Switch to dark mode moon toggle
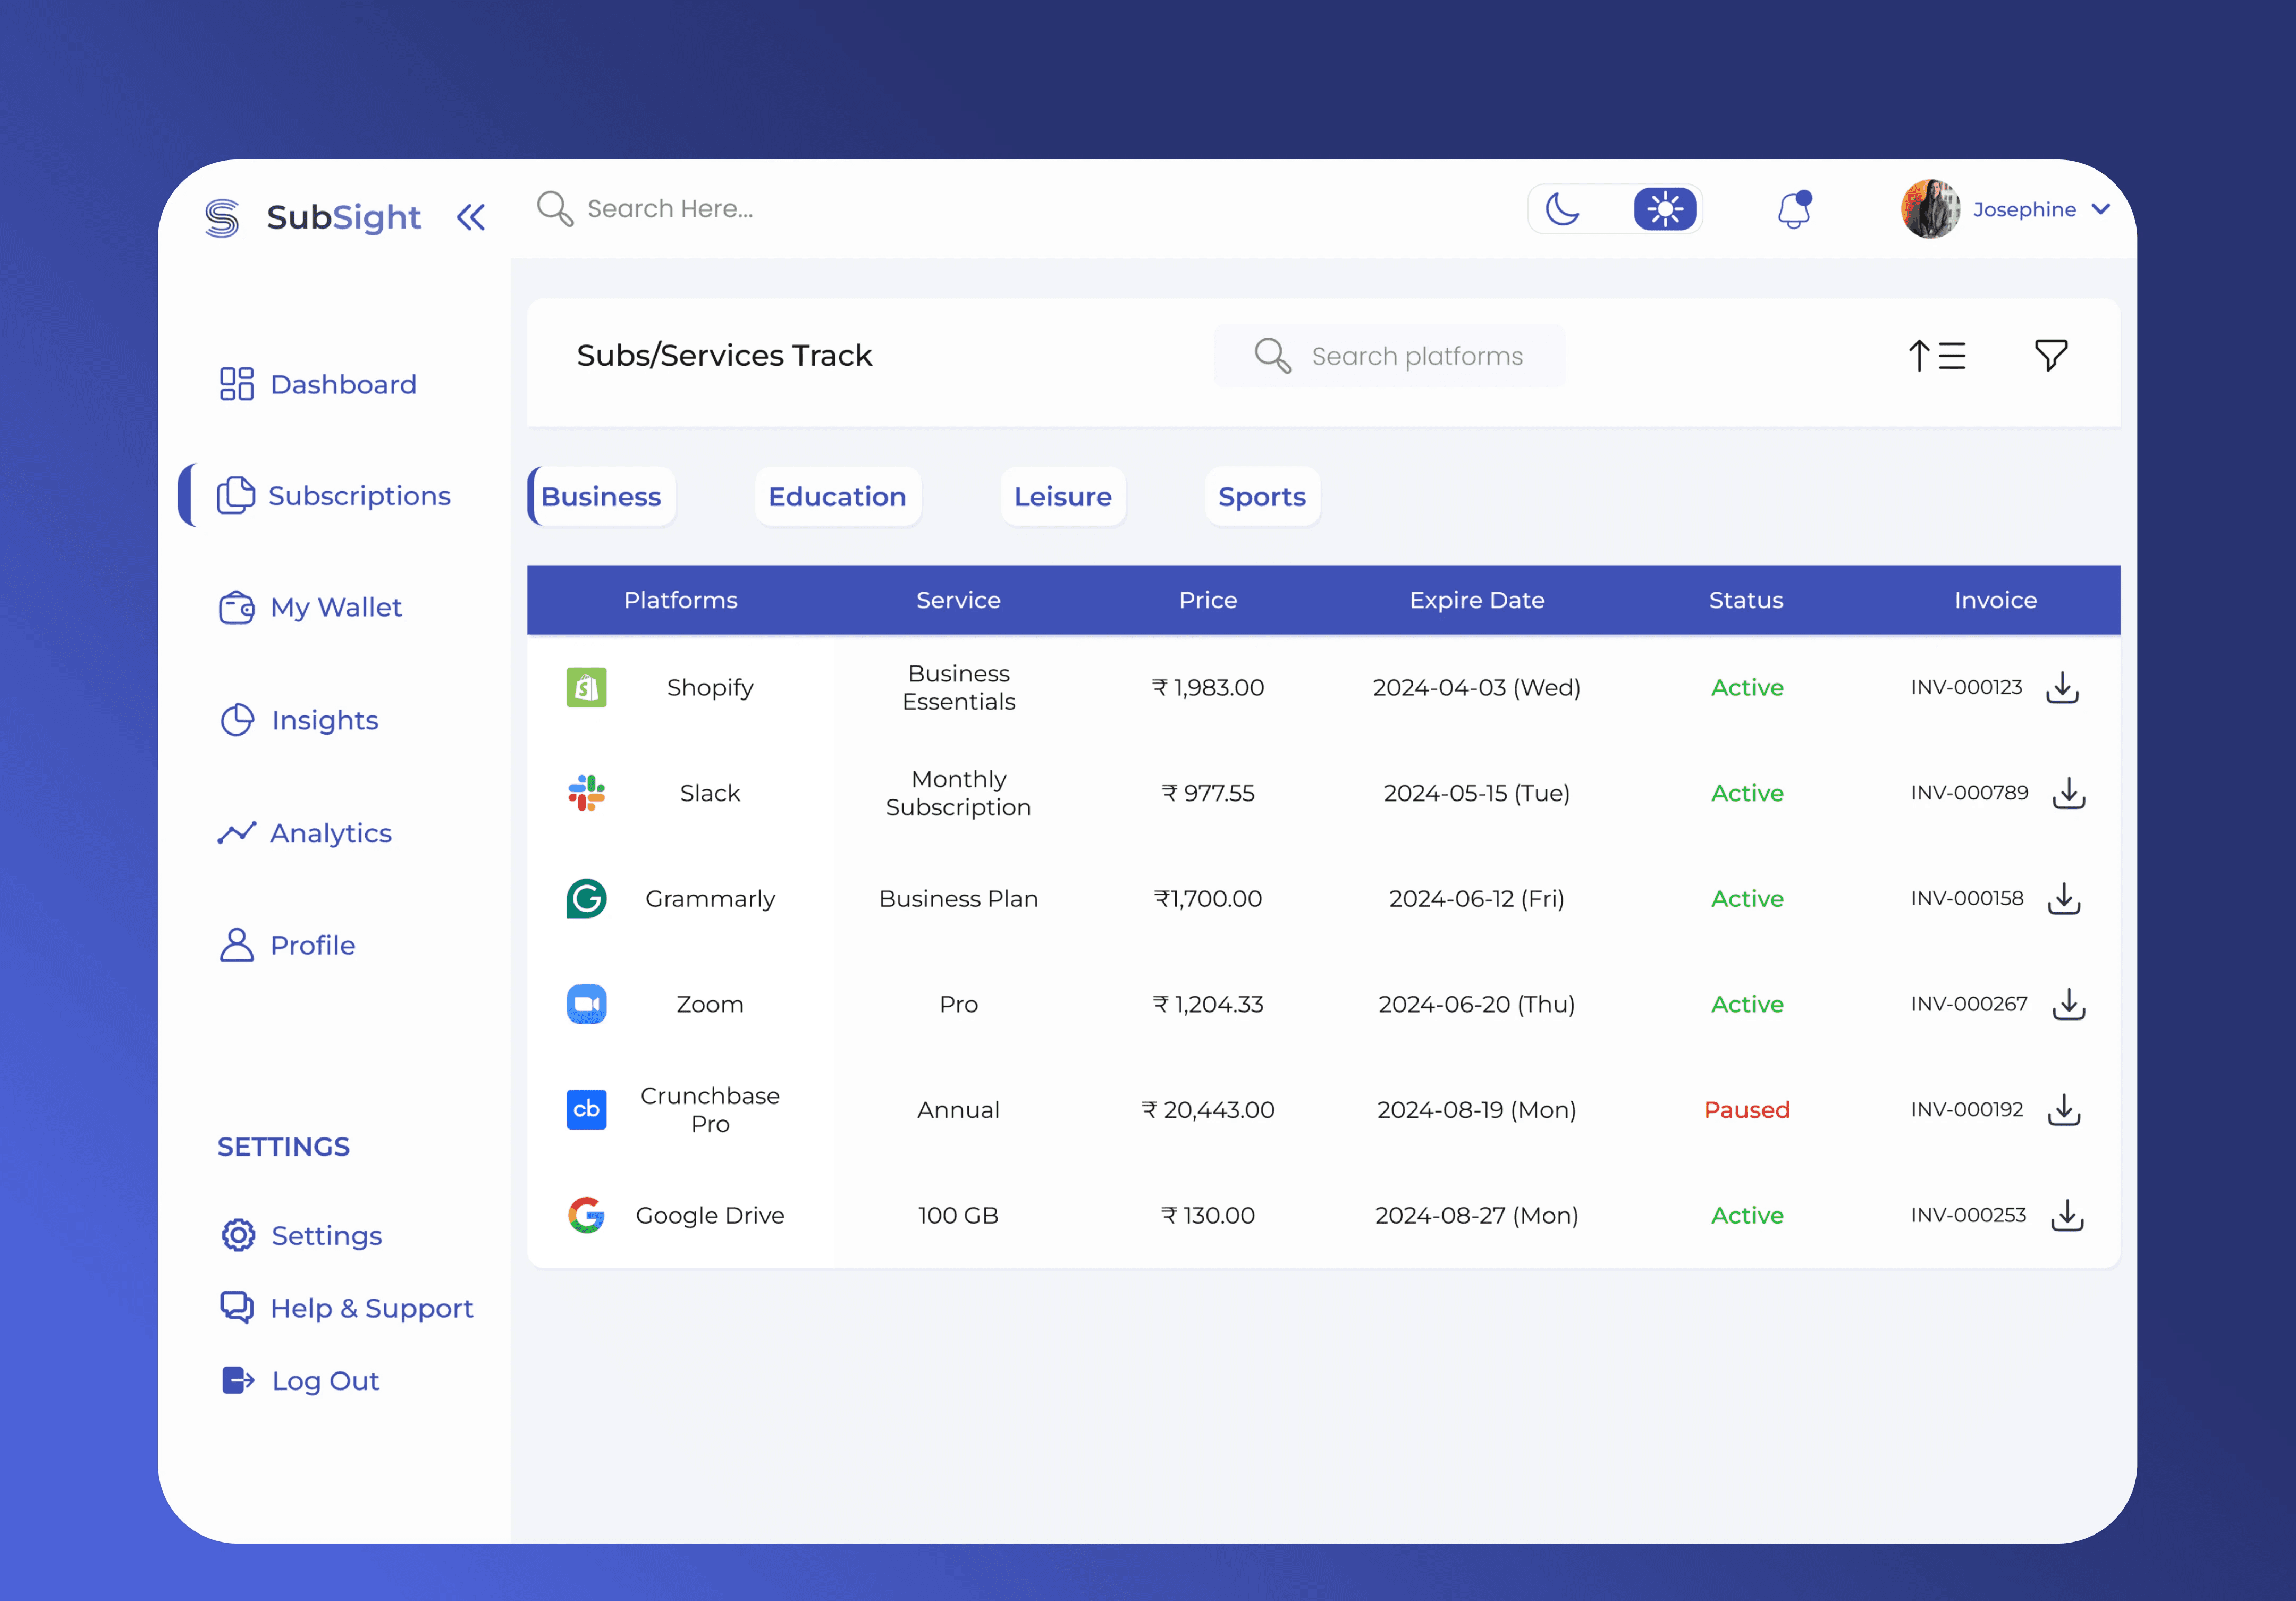 (1562, 210)
